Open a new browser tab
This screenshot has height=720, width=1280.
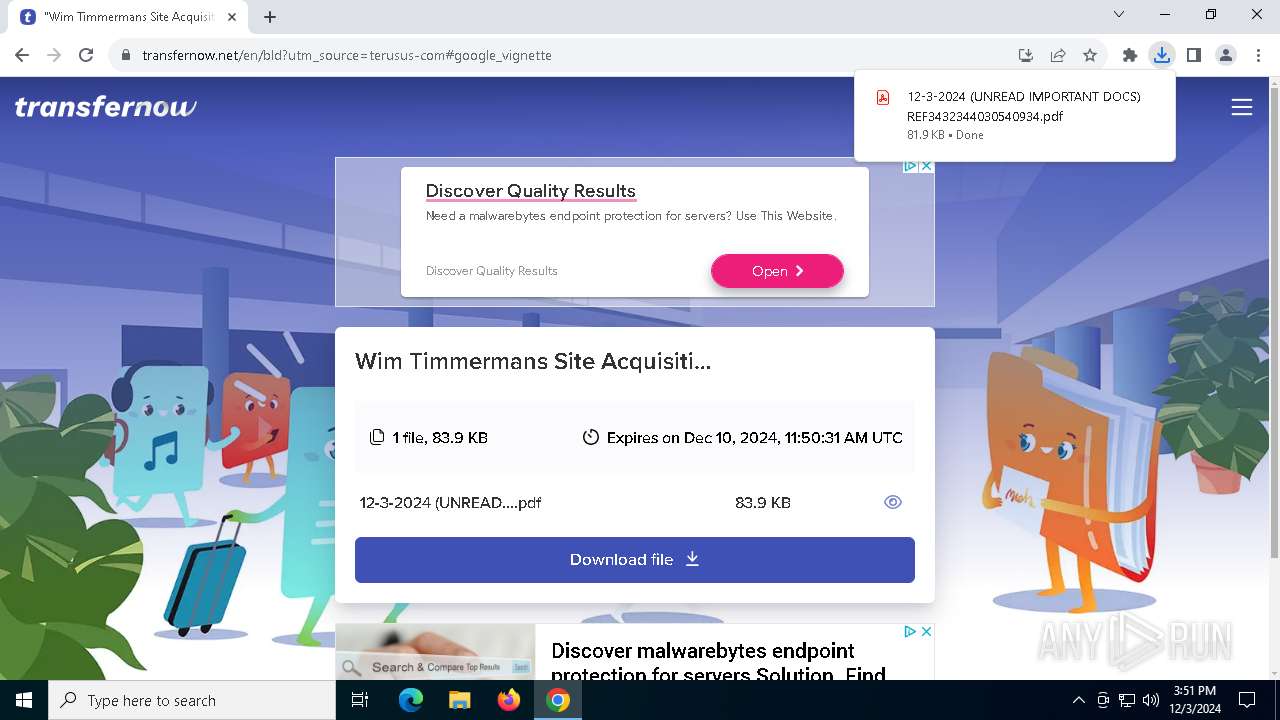pyautogui.click(x=270, y=17)
